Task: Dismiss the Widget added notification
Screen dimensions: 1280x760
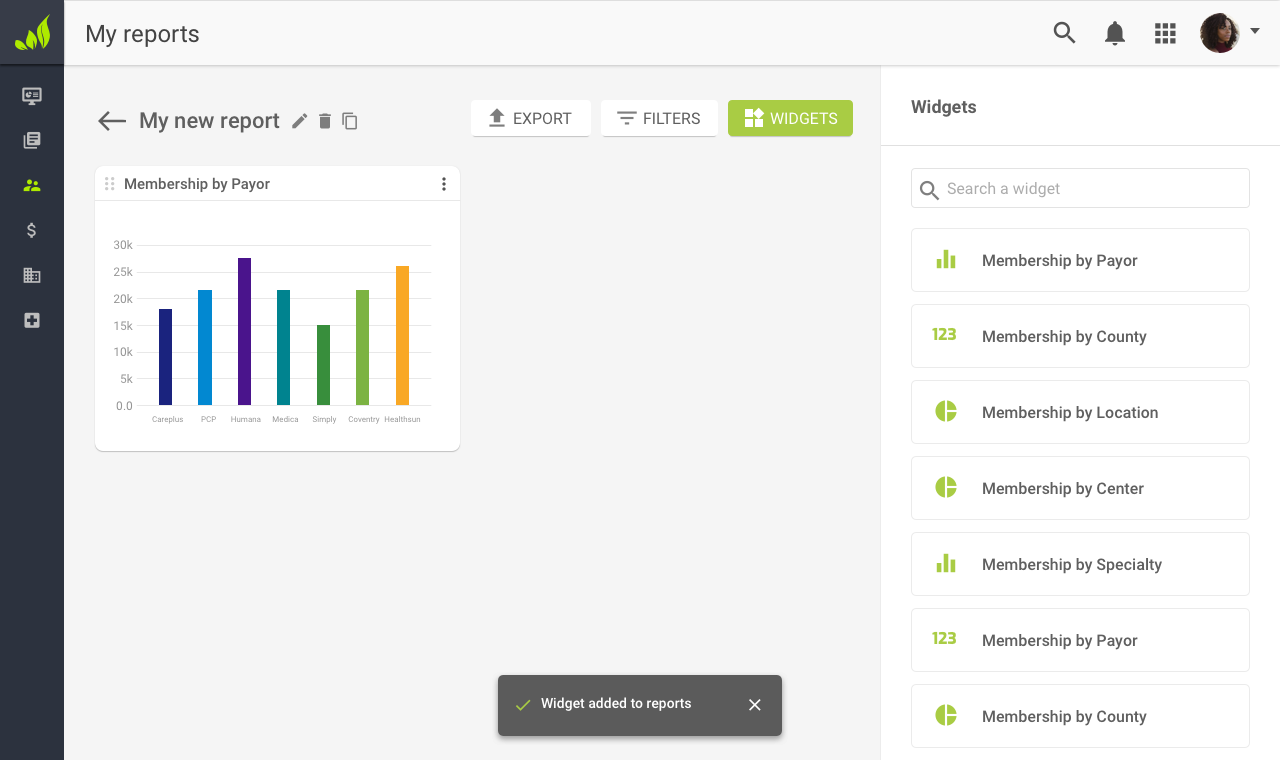Action: (x=755, y=705)
